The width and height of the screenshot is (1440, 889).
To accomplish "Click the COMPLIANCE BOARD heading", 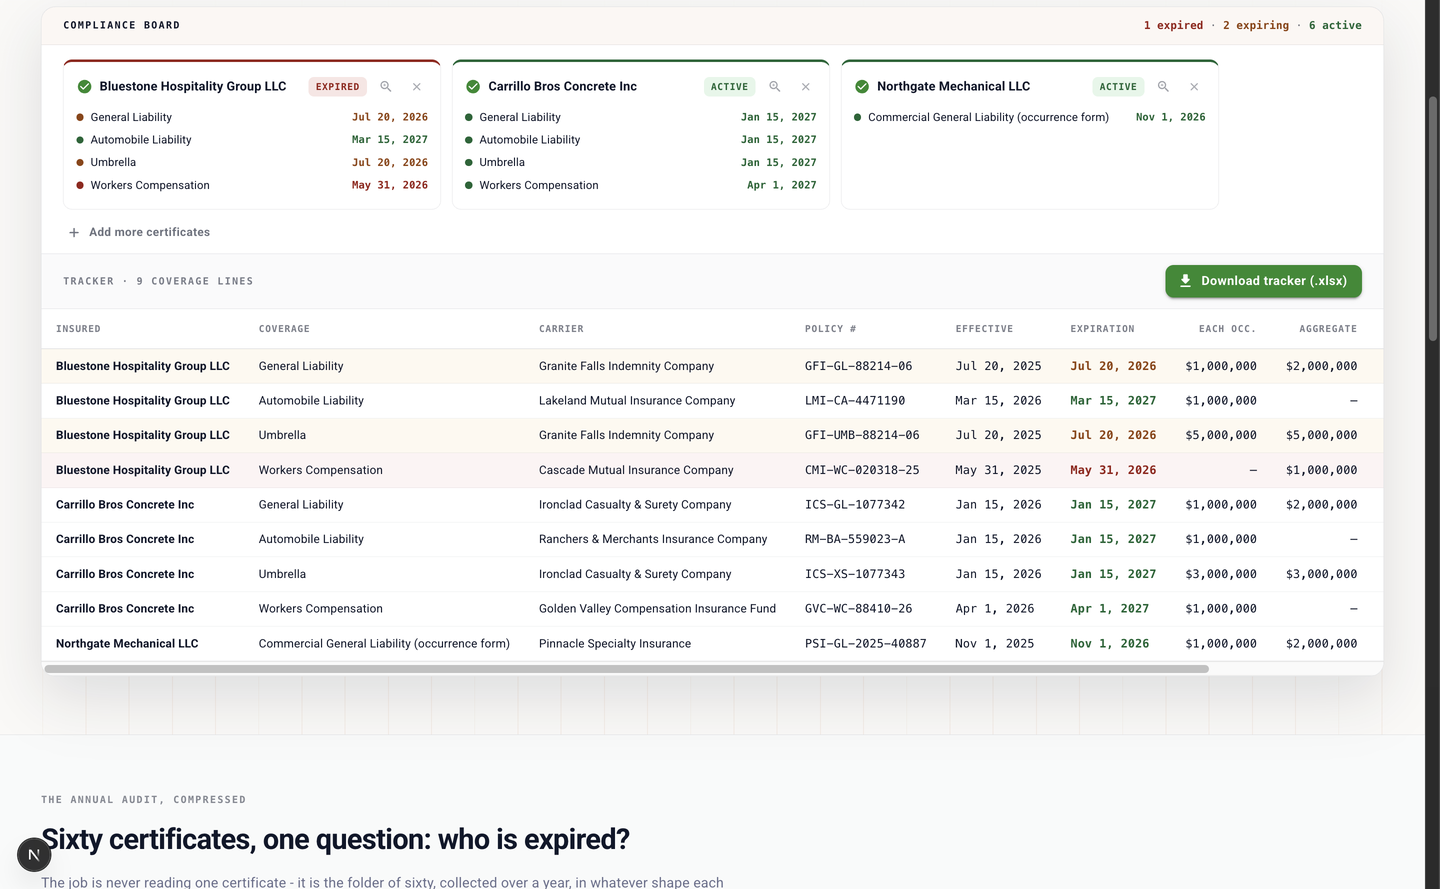I will 122,25.
